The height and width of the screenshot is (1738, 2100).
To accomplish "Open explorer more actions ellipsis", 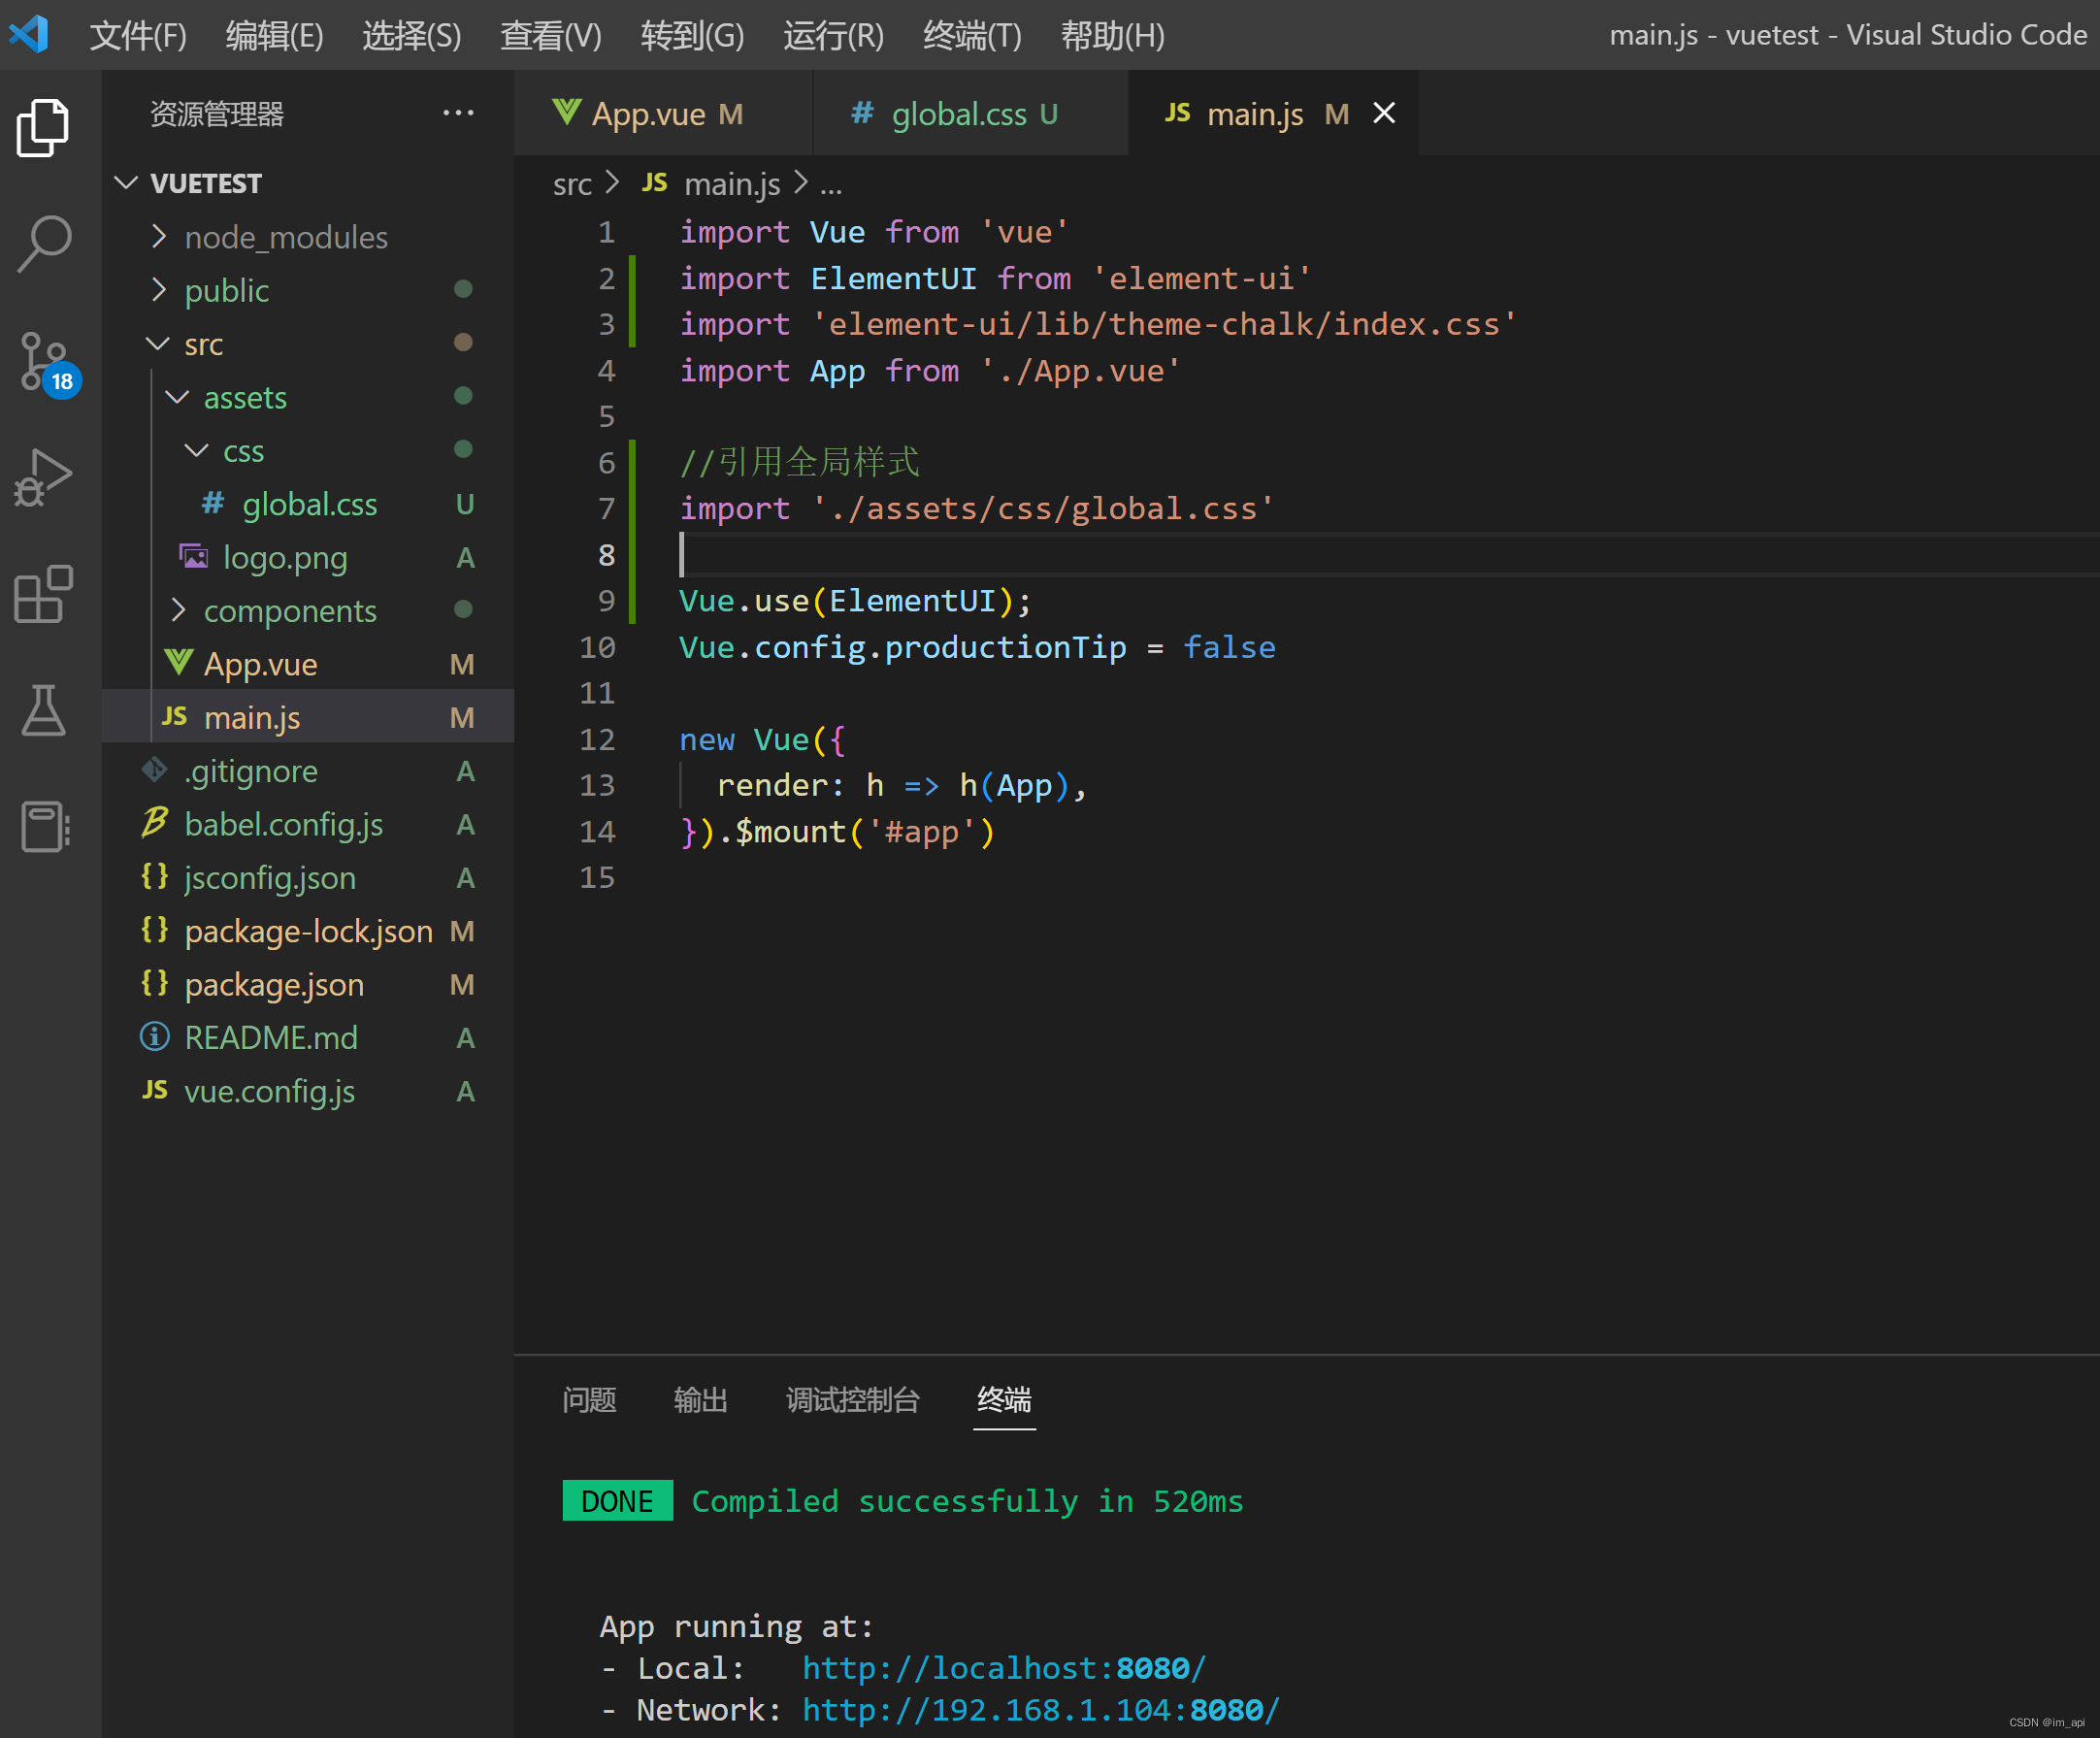I will point(458,113).
